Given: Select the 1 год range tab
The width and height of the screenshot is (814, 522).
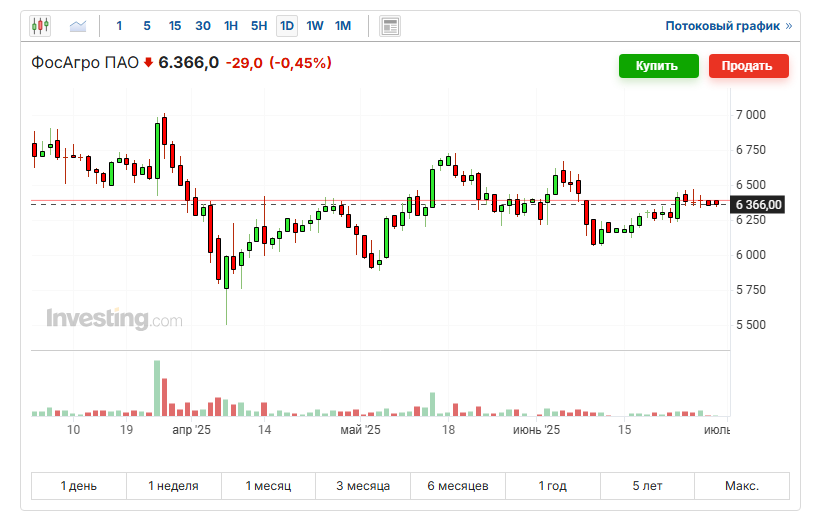Looking at the screenshot, I should (552, 486).
